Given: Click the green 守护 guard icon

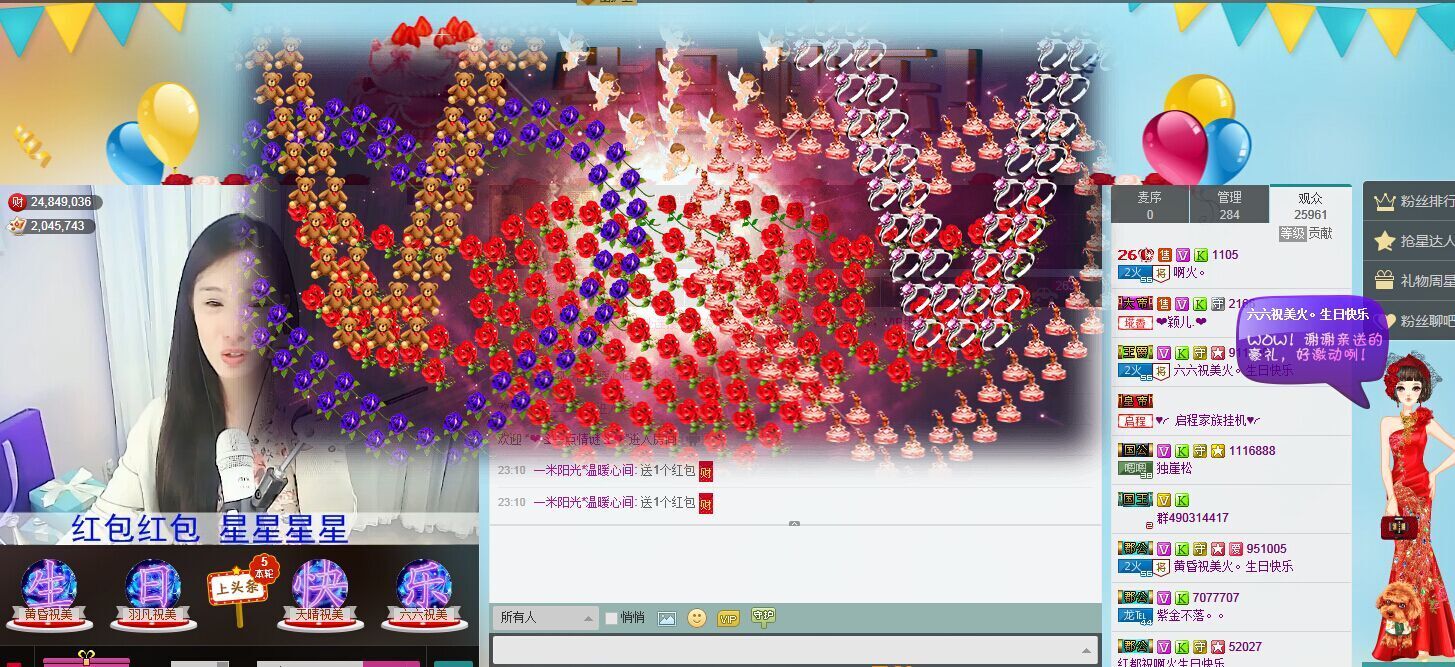Looking at the screenshot, I should coord(763,617).
